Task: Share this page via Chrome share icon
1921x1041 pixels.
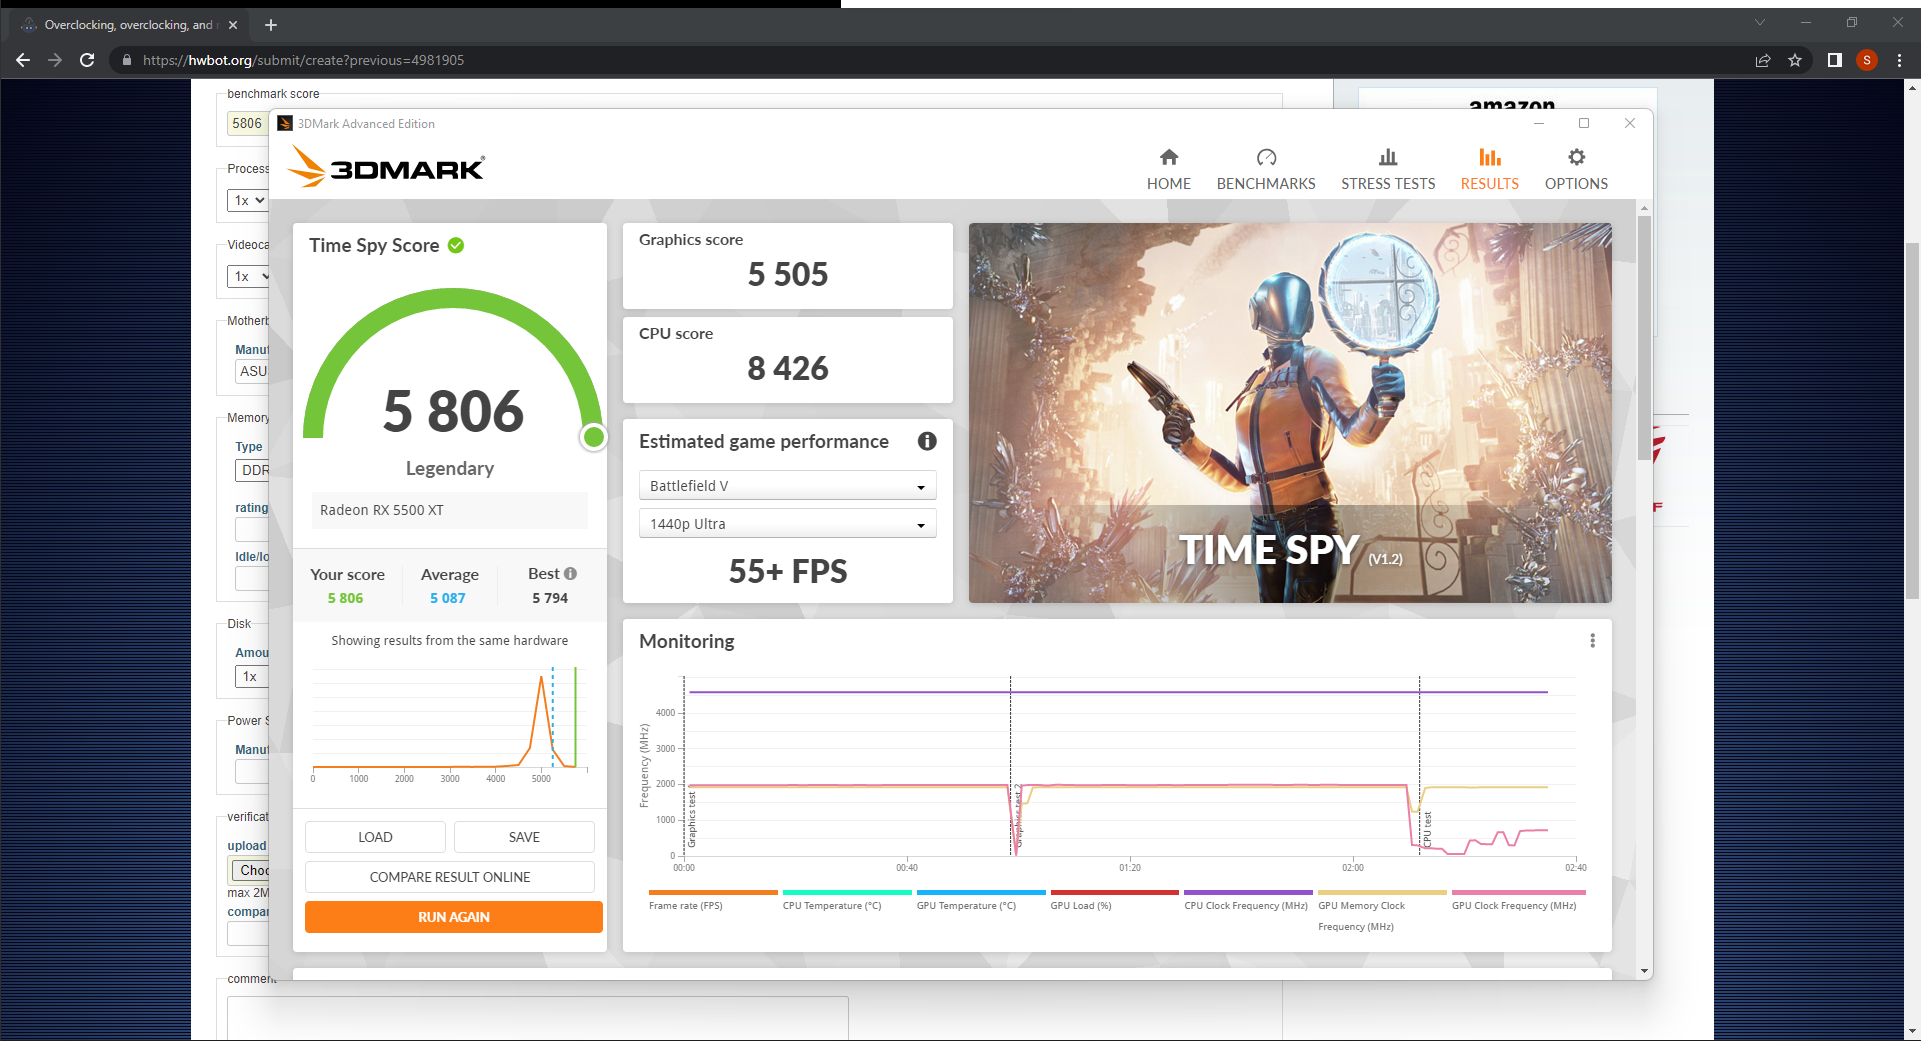Action: coord(1763,60)
